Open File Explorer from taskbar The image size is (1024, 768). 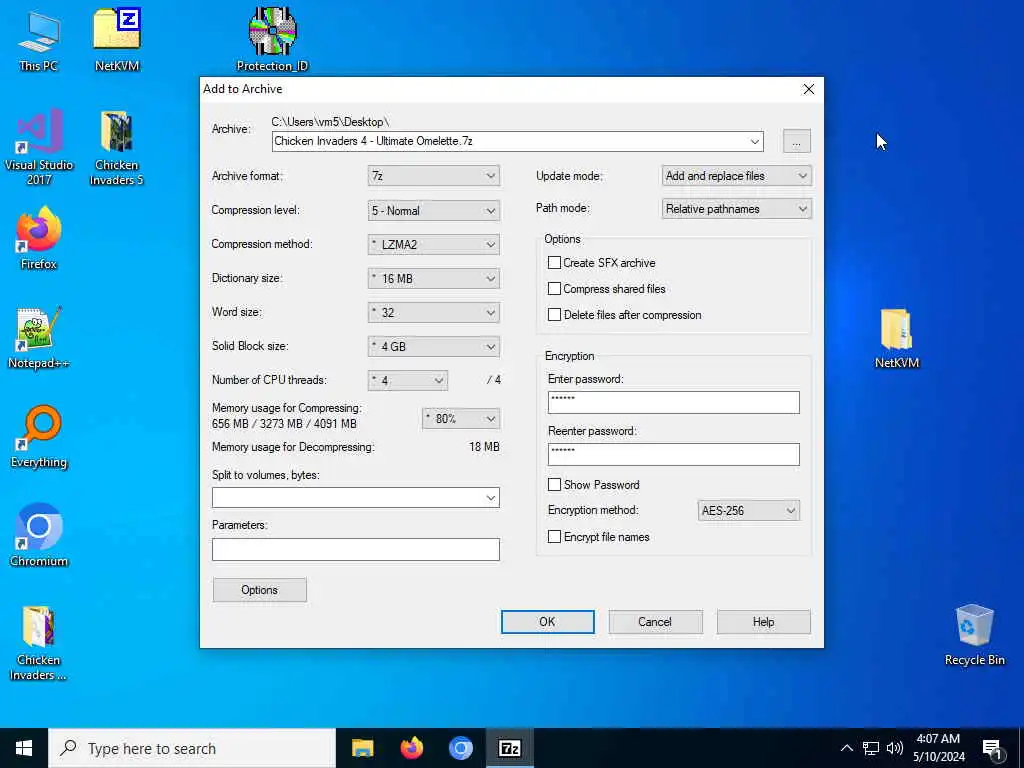click(362, 748)
